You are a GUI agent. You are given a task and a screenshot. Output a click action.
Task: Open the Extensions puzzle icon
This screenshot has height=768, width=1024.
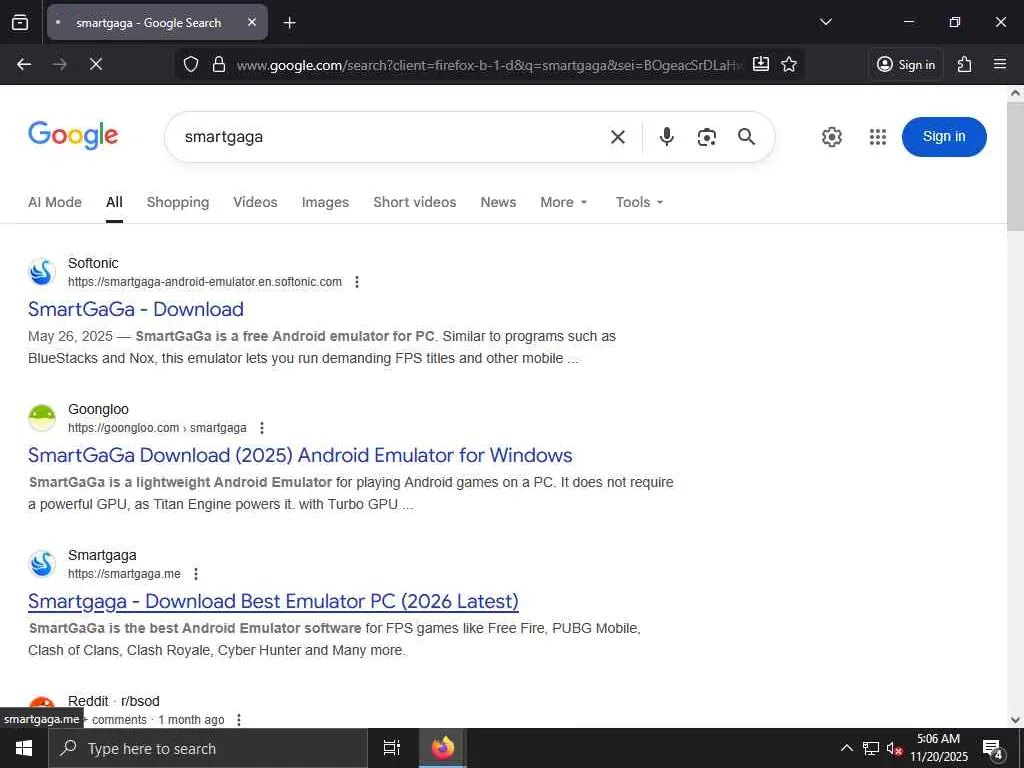tap(964, 64)
